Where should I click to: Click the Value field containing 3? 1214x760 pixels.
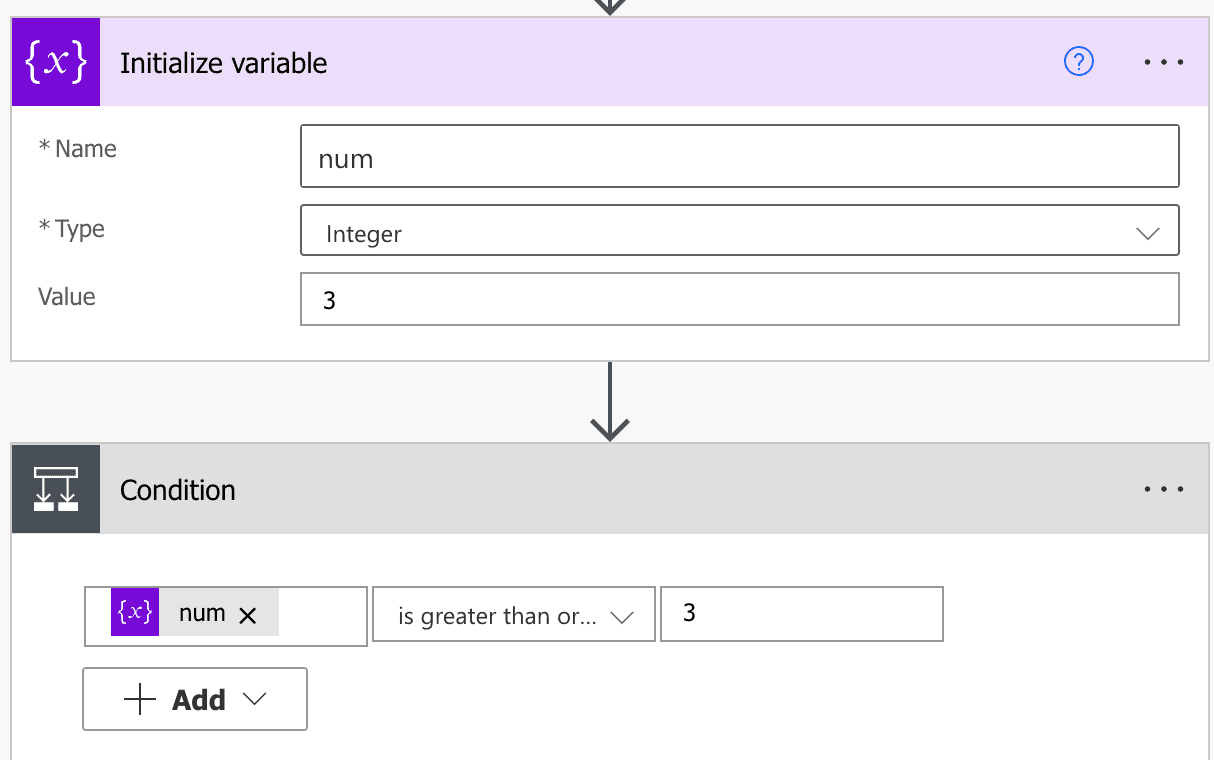[740, 299]
